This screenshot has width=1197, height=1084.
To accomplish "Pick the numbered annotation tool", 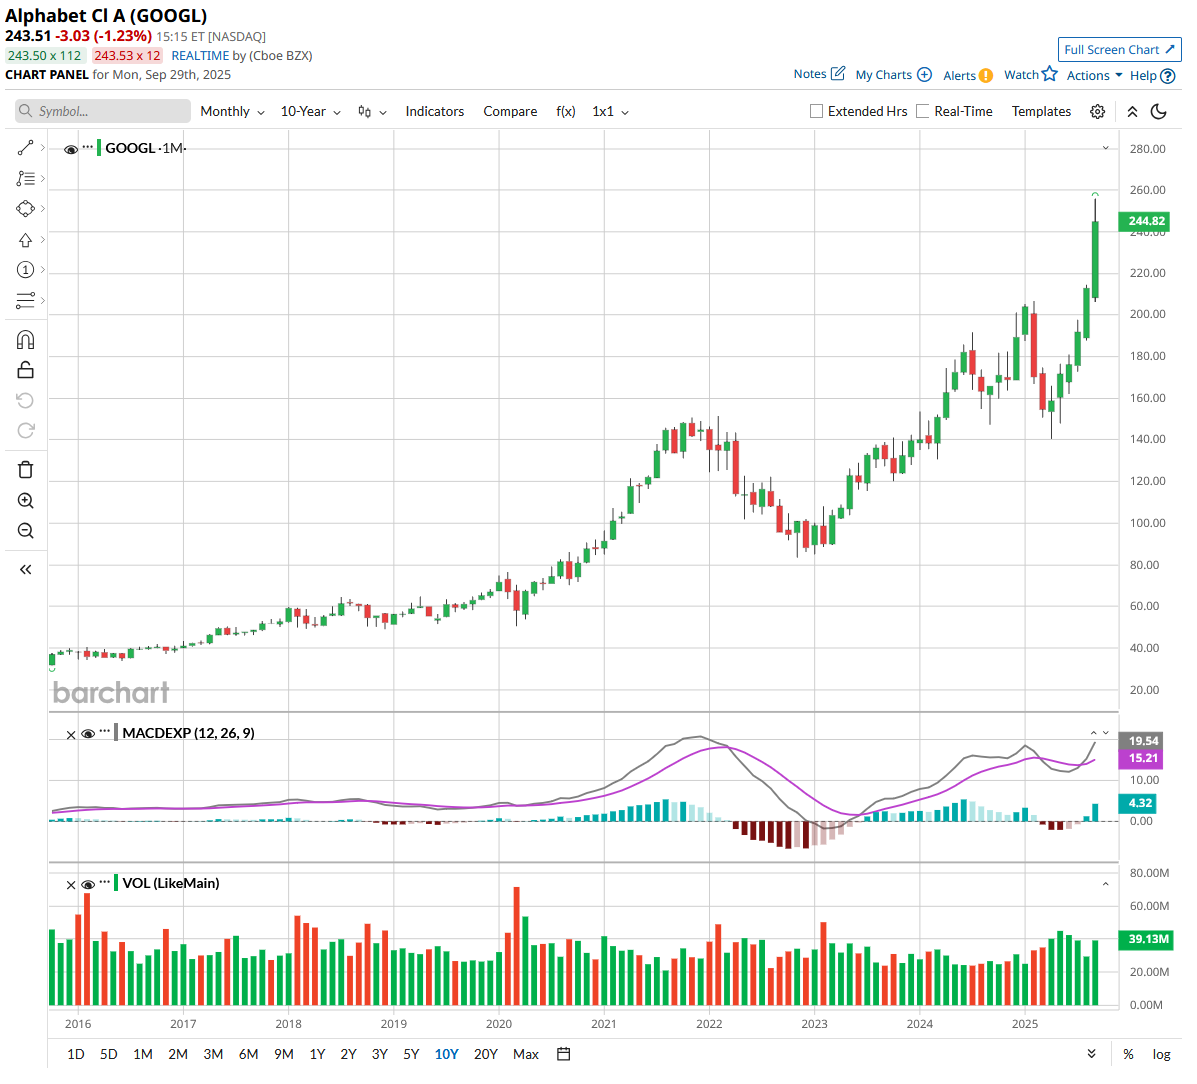I will (x=25, y=269).
